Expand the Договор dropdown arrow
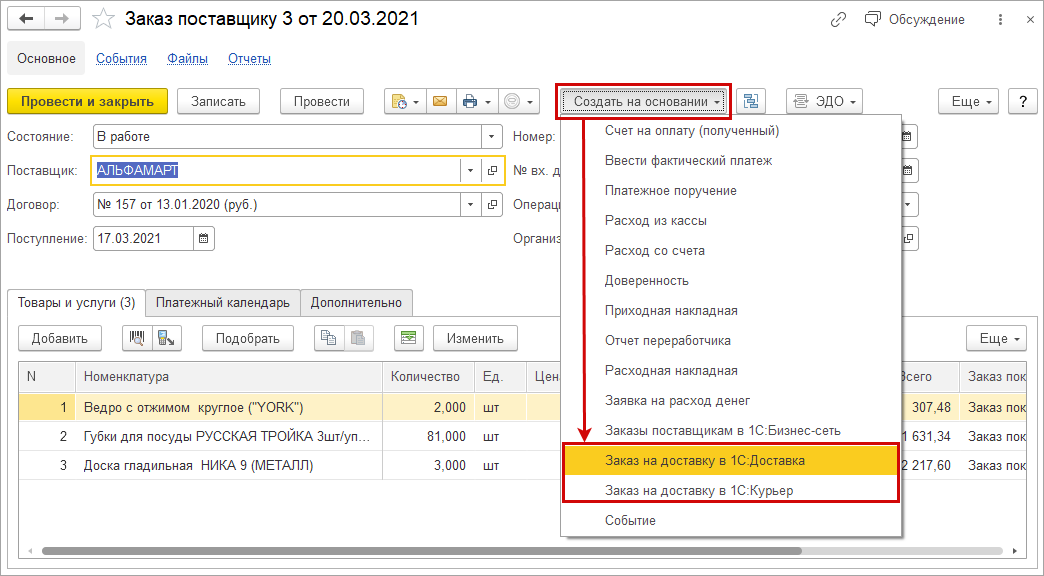 point(470,204)
